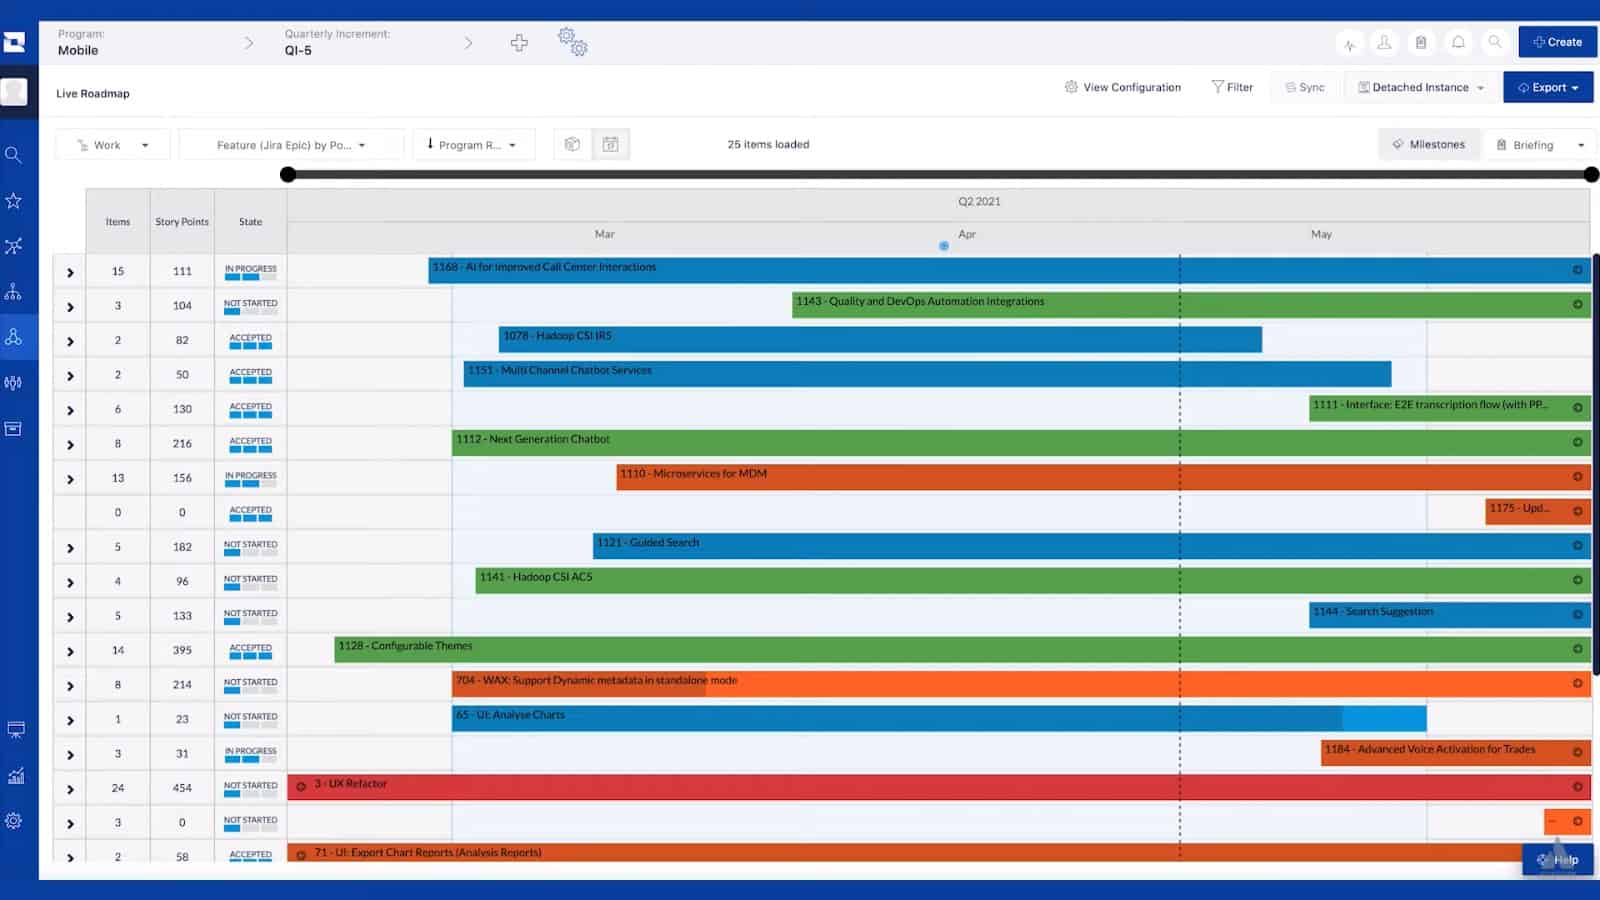
Task: Toggle the Milestones display
Action: (x=1429, y=144)
